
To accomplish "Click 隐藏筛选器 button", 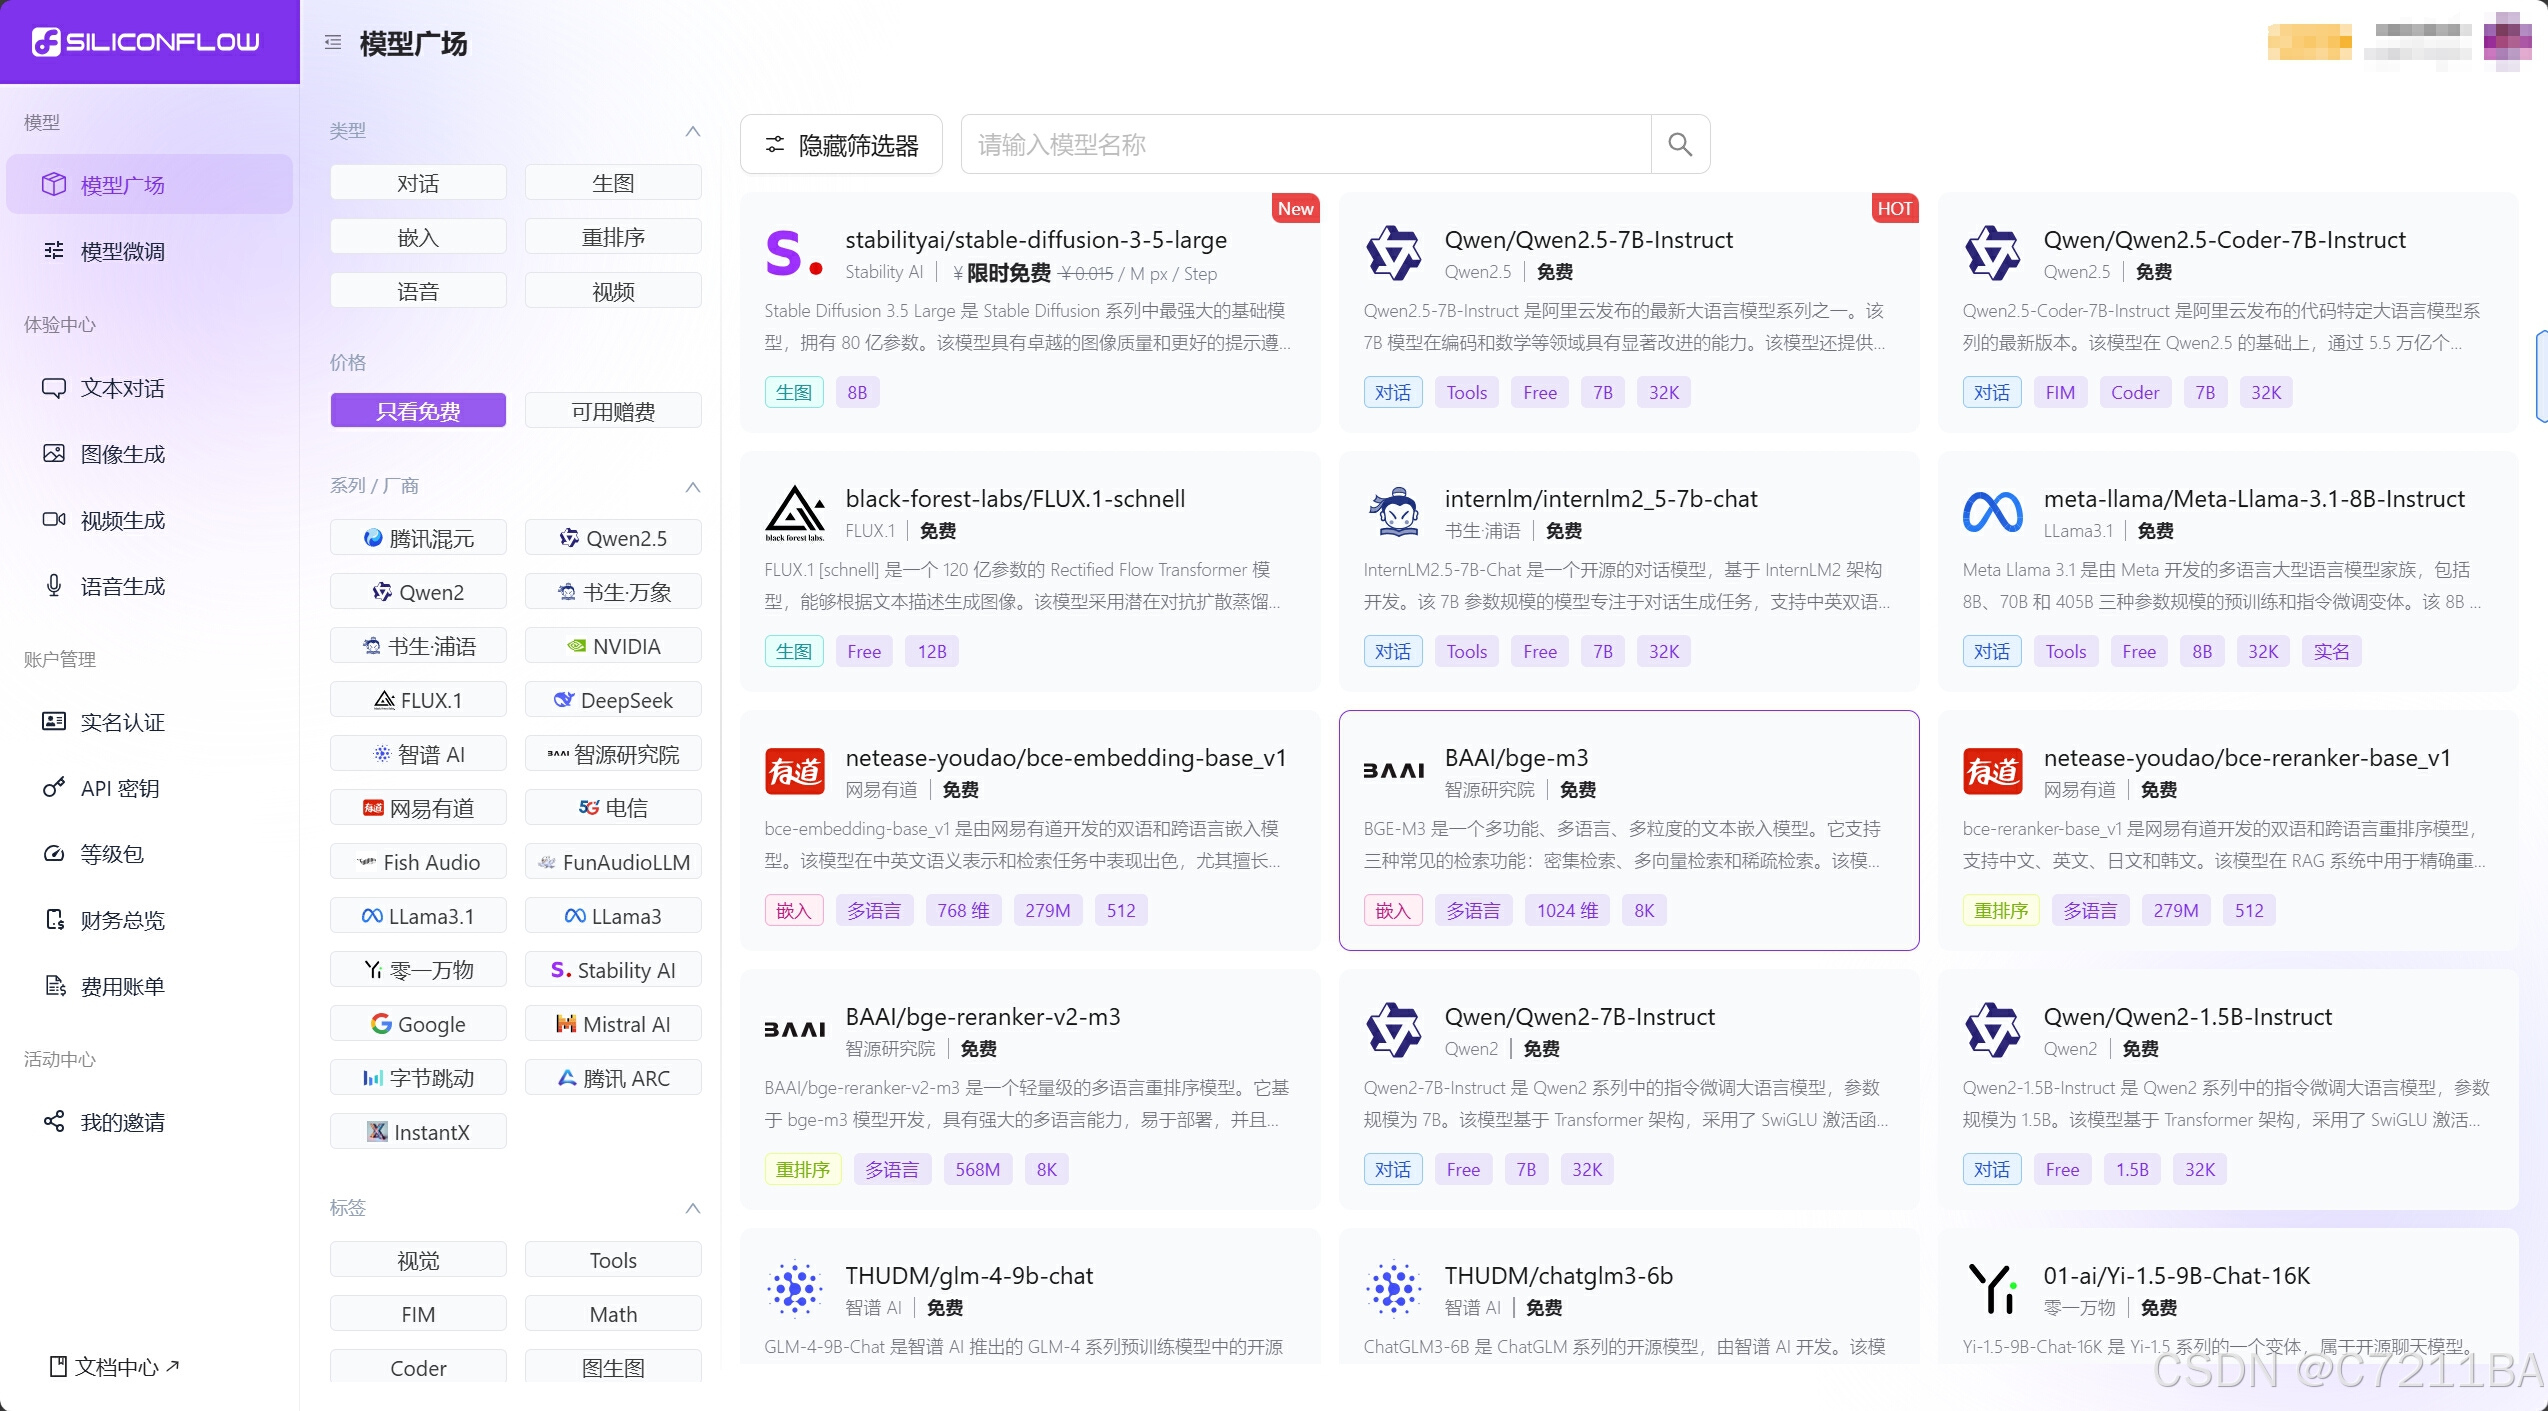I will [x=841, y=145].
